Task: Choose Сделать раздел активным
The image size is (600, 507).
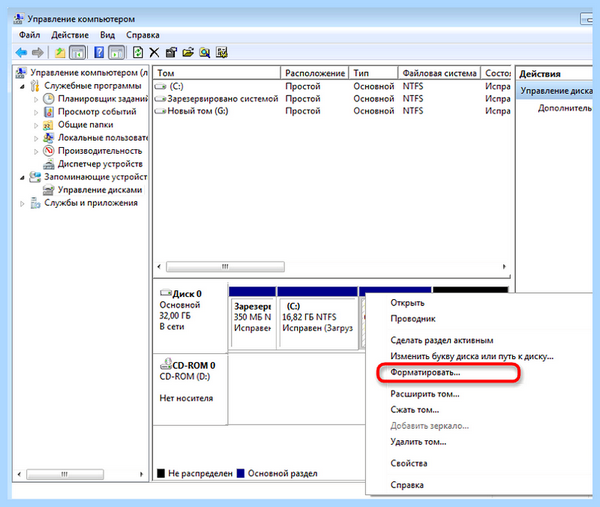Action: 442,340
